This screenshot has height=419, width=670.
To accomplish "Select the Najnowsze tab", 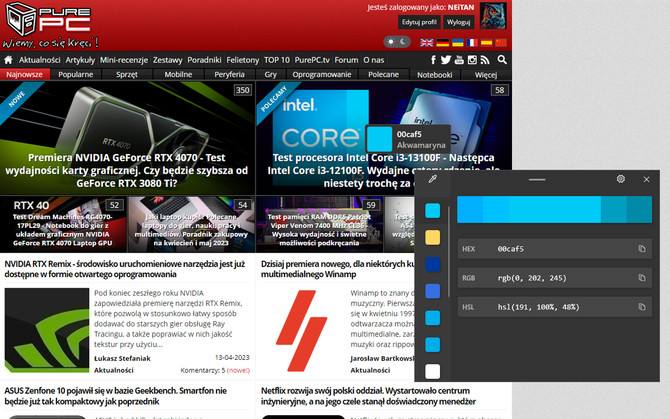I will pos(25,74).
